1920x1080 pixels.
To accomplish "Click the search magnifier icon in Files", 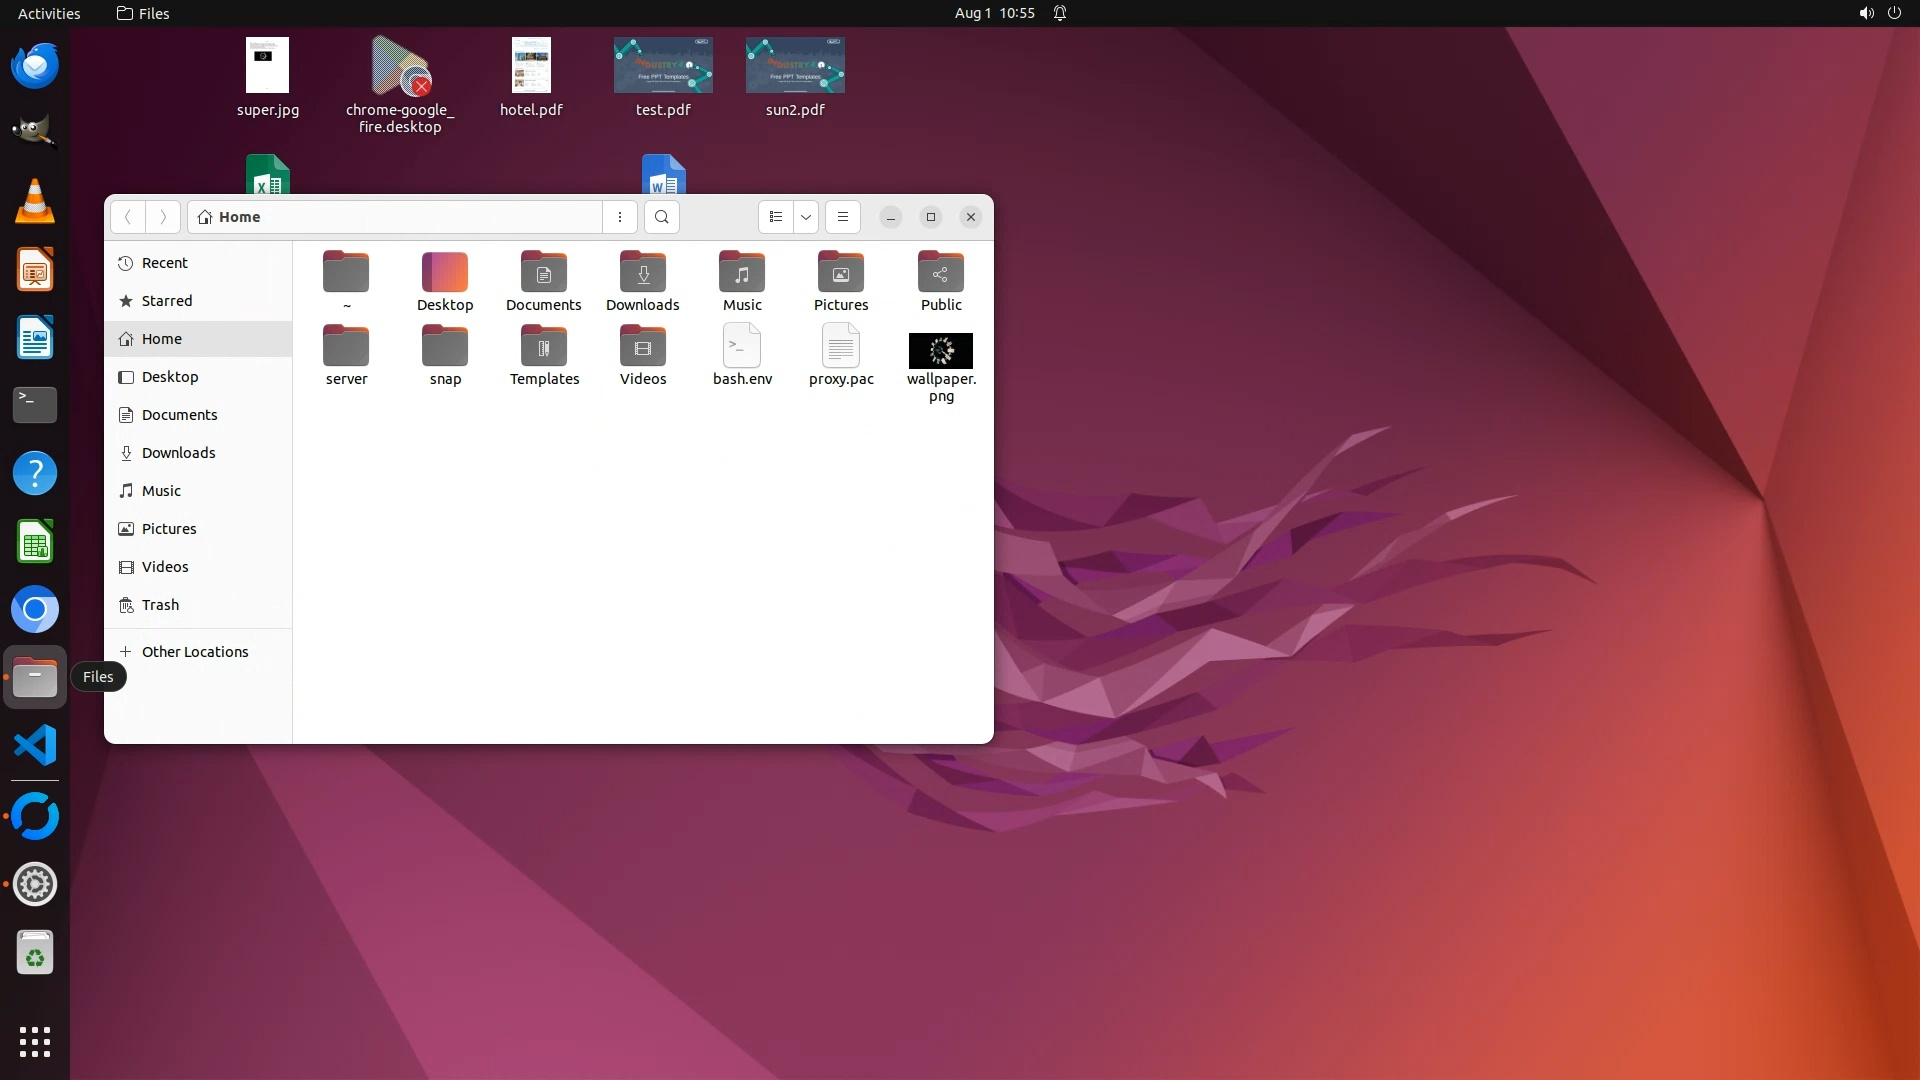I will pyautogui.click(x=661, y=217).
